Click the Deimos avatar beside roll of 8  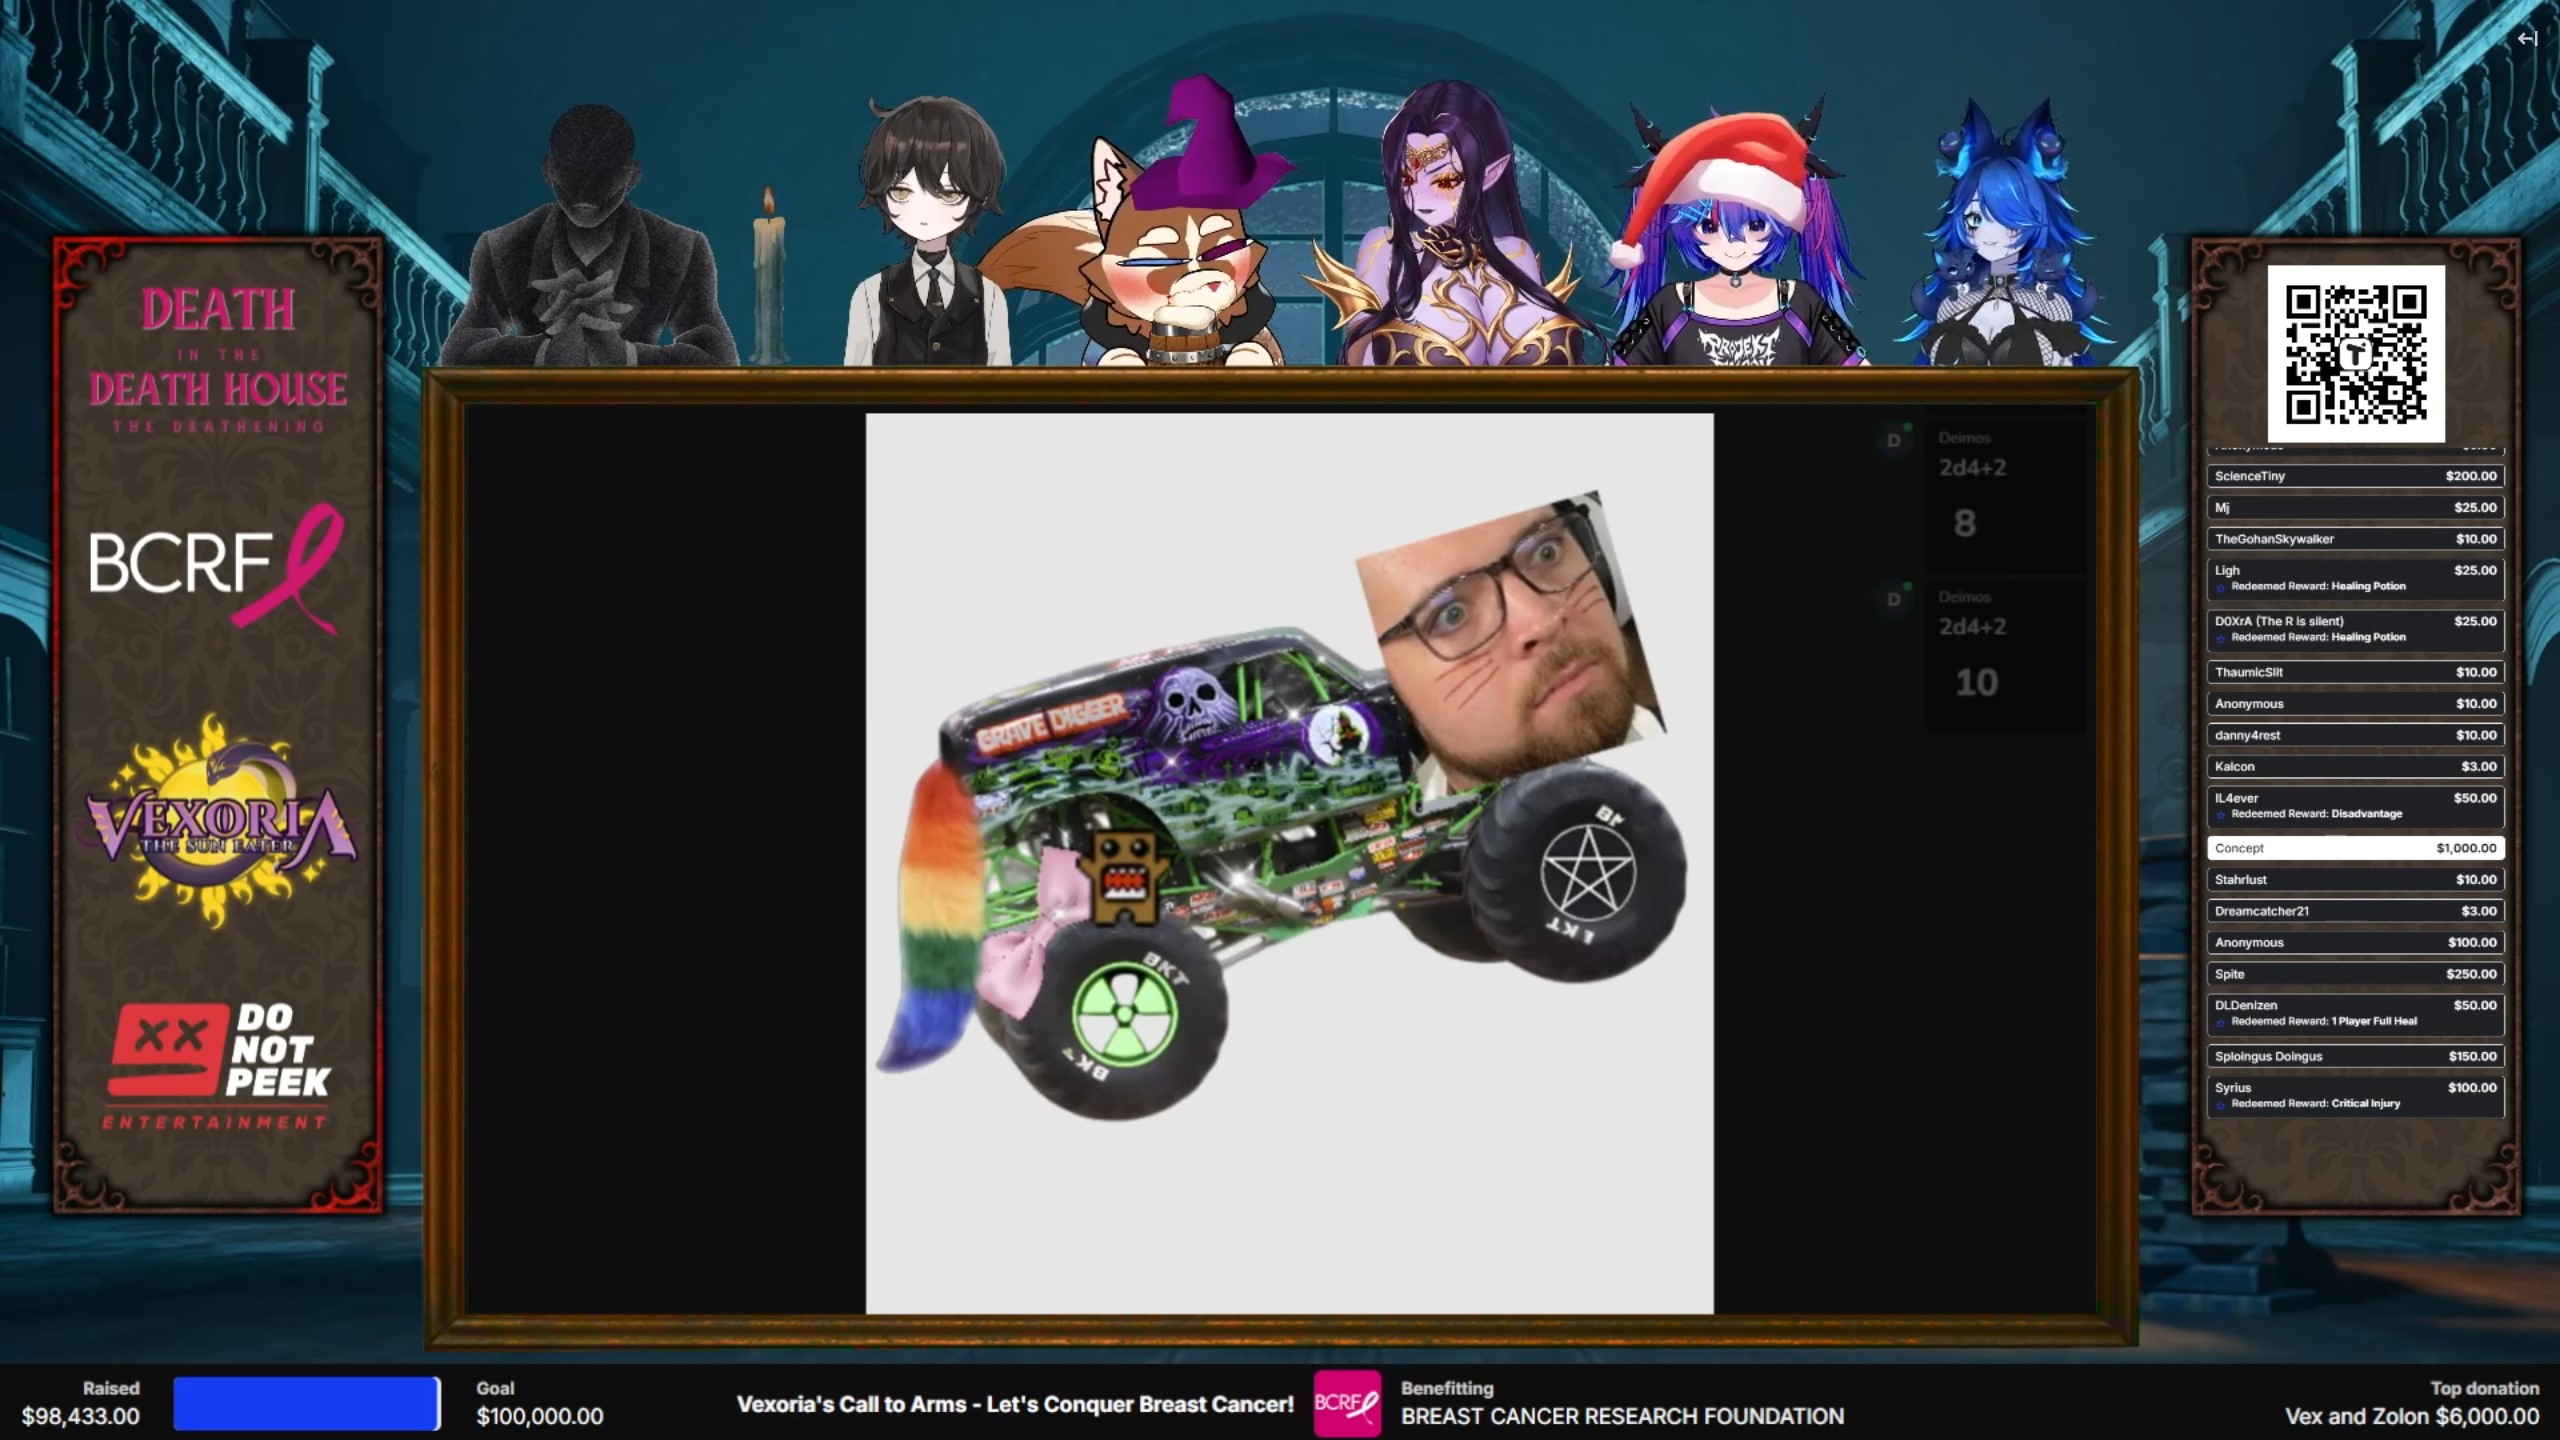pyautogui.click(x=1893, y=441)
